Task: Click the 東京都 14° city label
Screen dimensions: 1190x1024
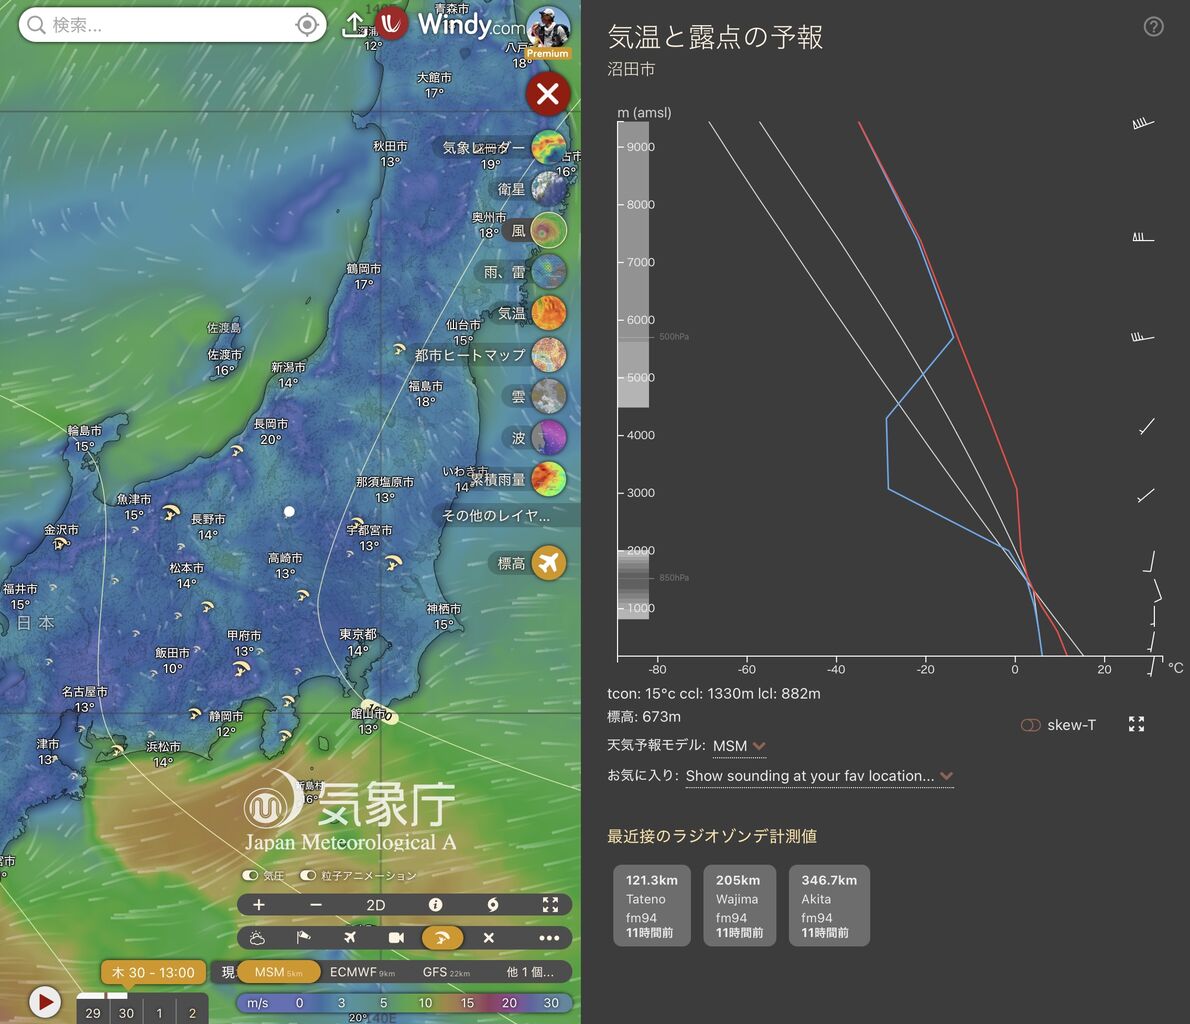Action: coord(358,642)
